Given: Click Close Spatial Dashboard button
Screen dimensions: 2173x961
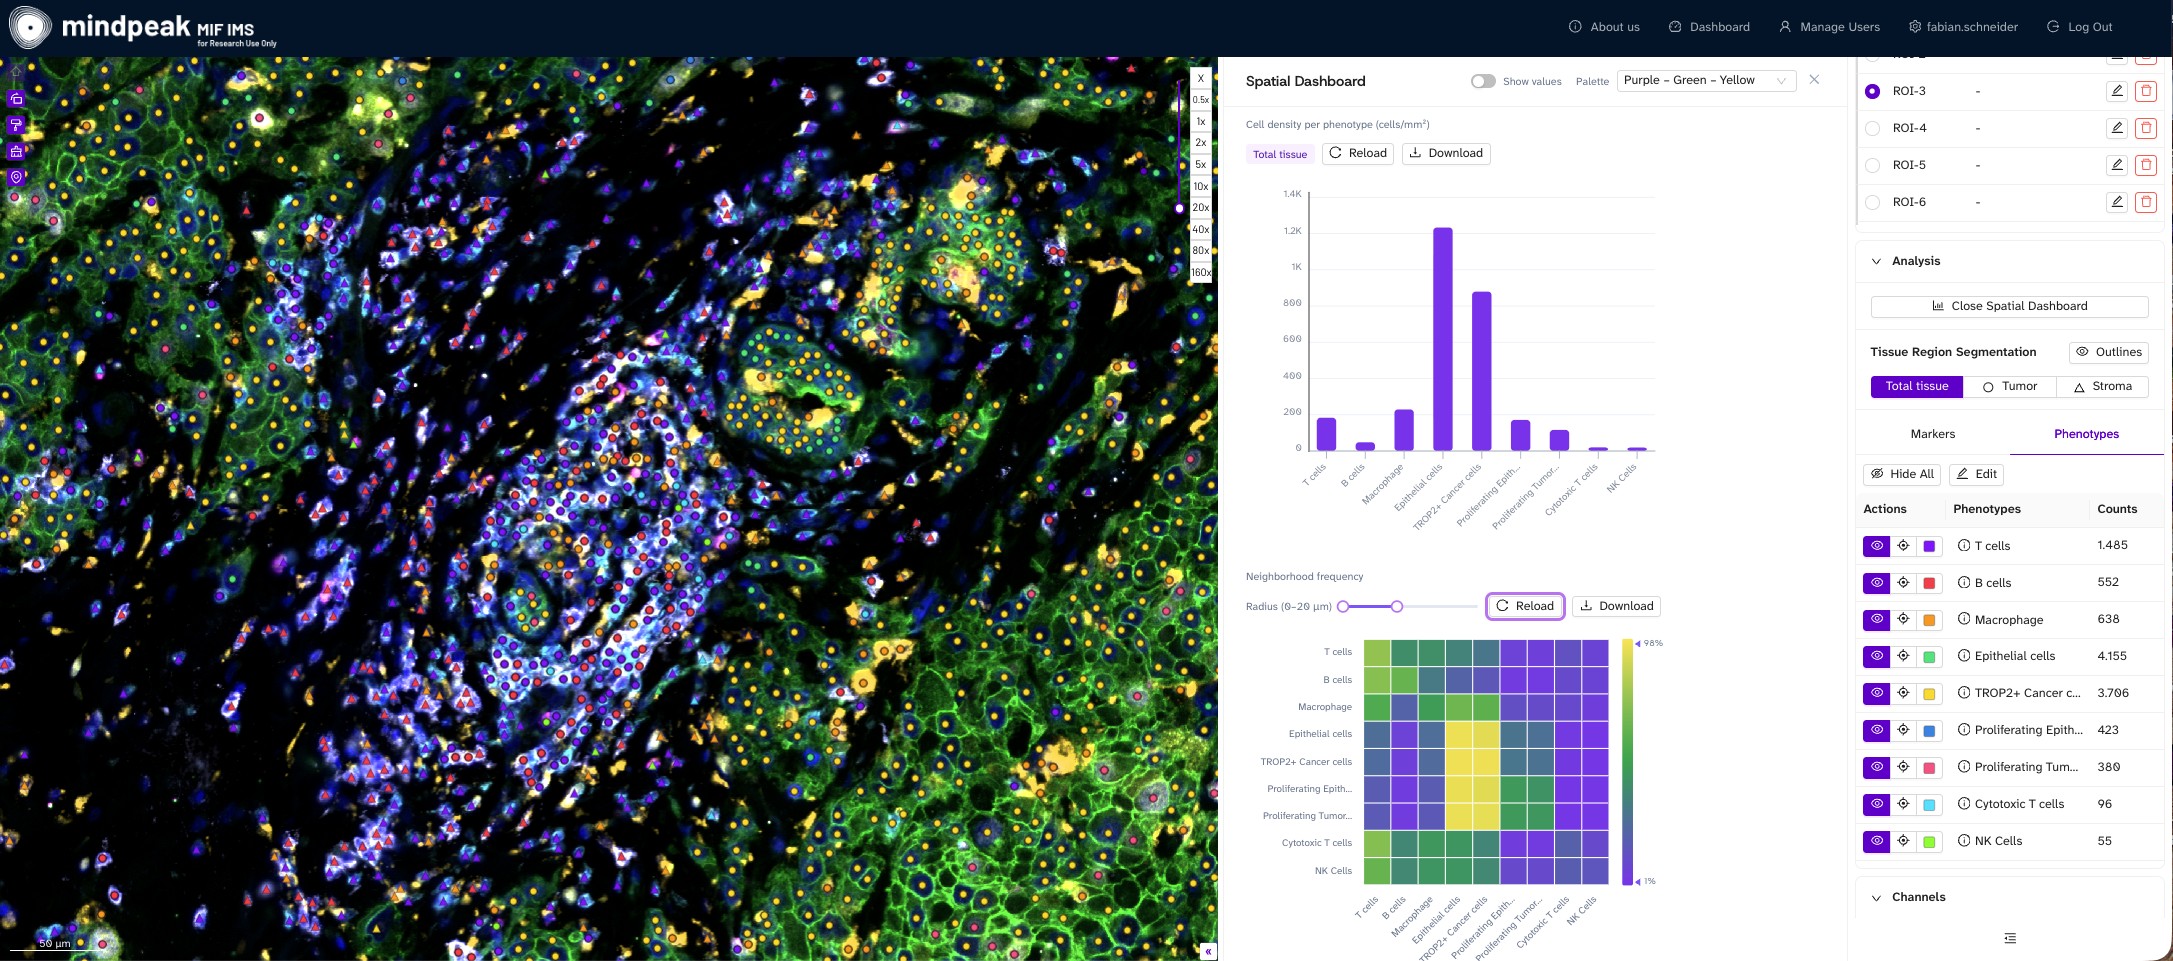Looking at the screenshot, I should pos(2009,306).
